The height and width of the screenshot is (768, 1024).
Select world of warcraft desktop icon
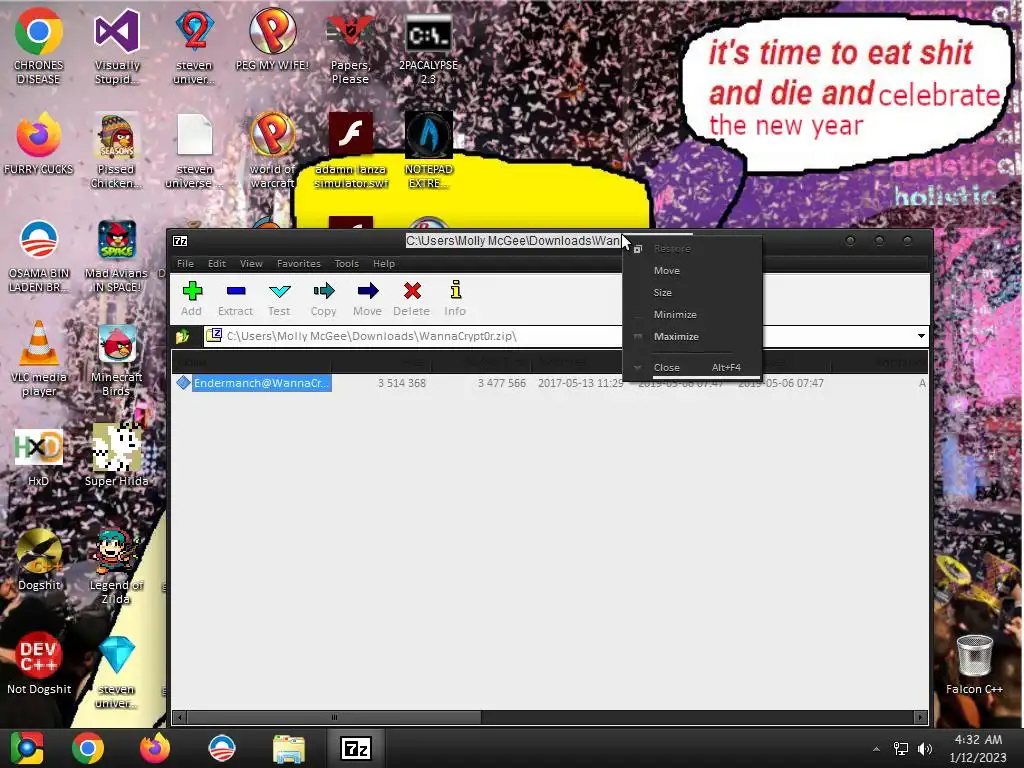[272, 150]
